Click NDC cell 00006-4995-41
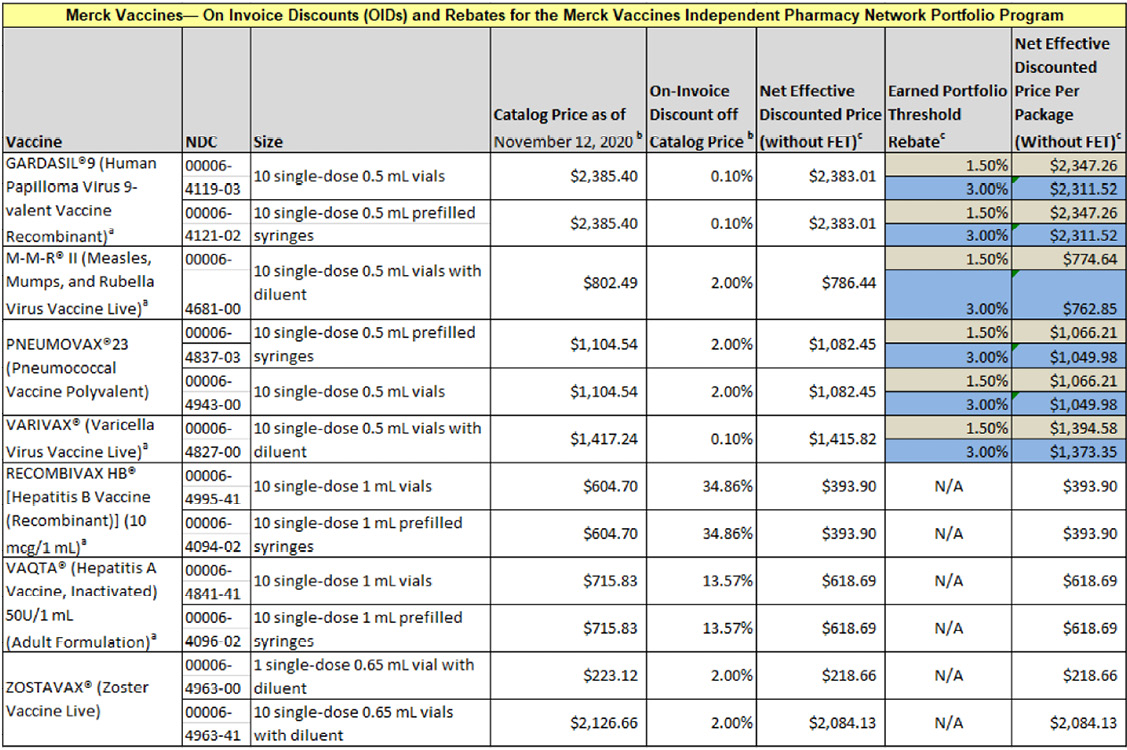The height and width of the screenshot is (750, 1127). (x=216, y=487)
